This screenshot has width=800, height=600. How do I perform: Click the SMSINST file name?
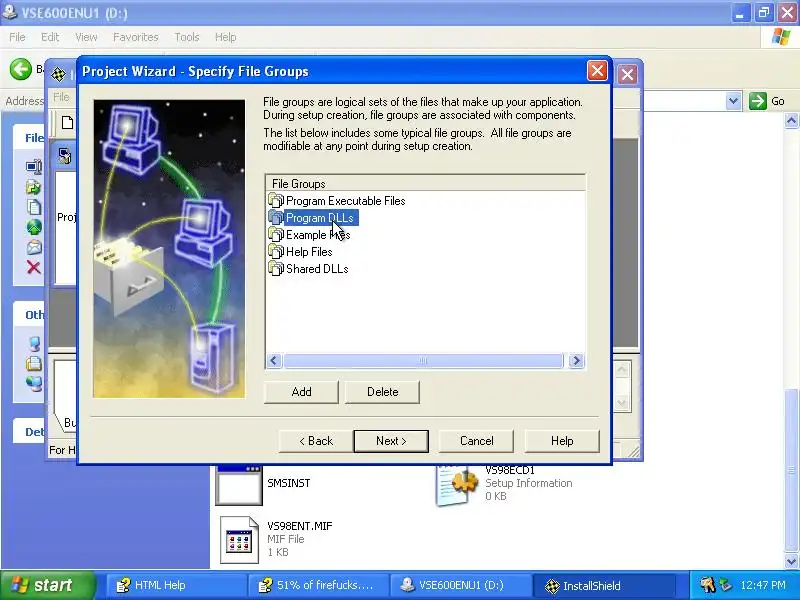pos(288,483)
